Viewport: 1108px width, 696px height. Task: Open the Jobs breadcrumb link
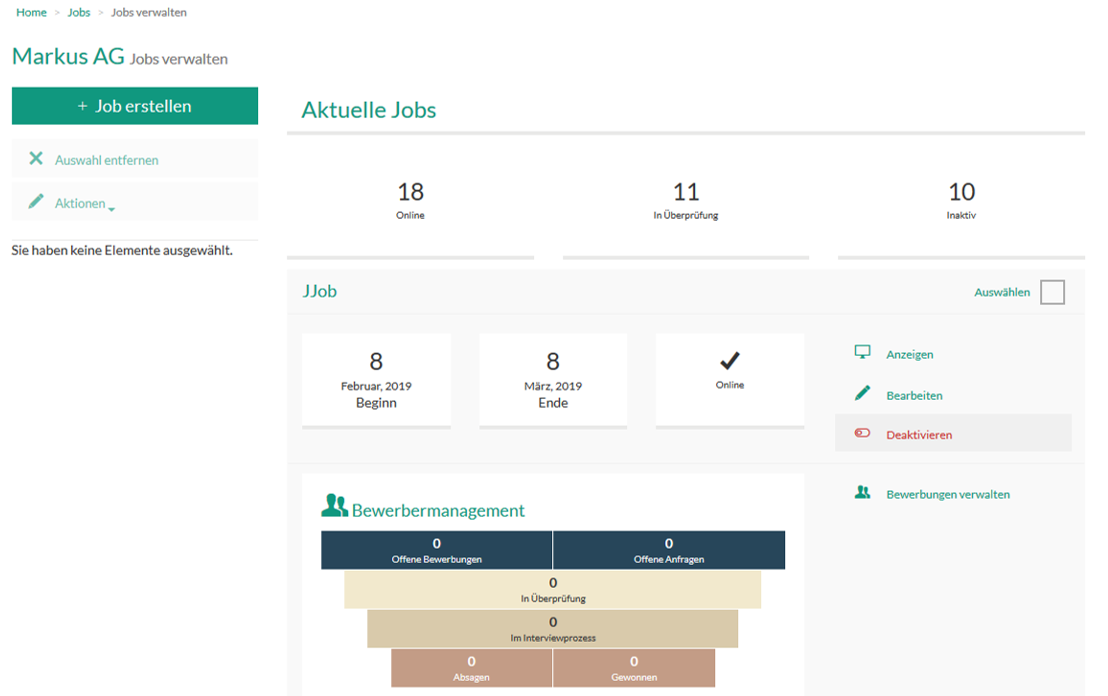click(x=78, y=12)
